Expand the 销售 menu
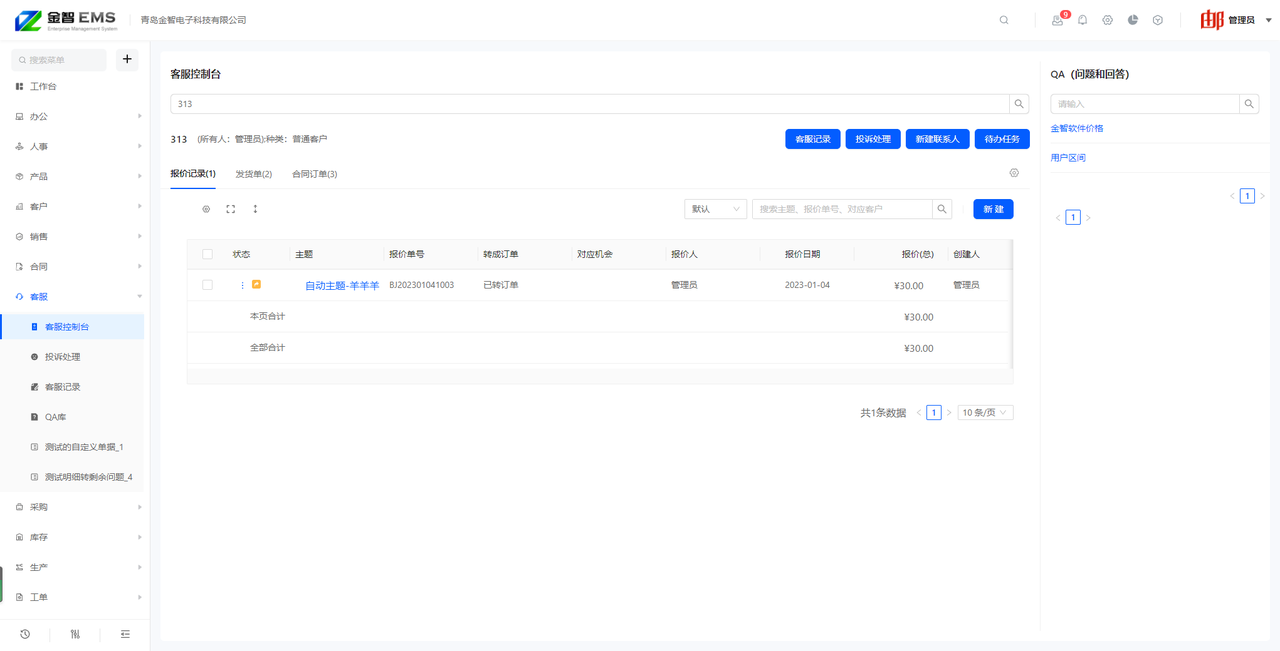Viewport: 1280px width, 651px height. pos(75,237)
